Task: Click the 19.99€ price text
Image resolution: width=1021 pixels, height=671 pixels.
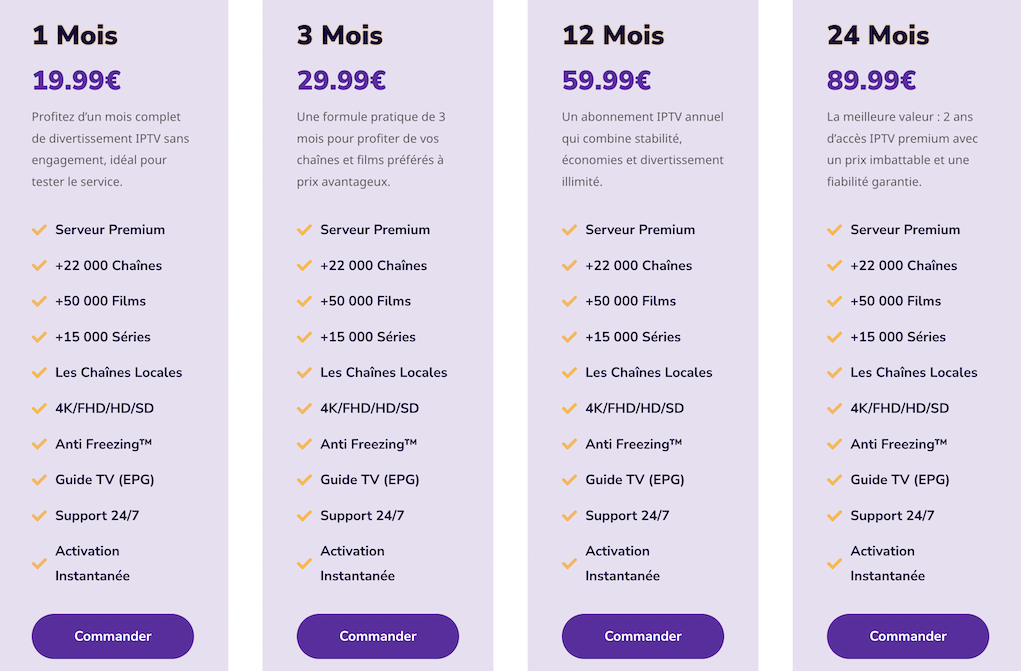Action: coord(76,80)
